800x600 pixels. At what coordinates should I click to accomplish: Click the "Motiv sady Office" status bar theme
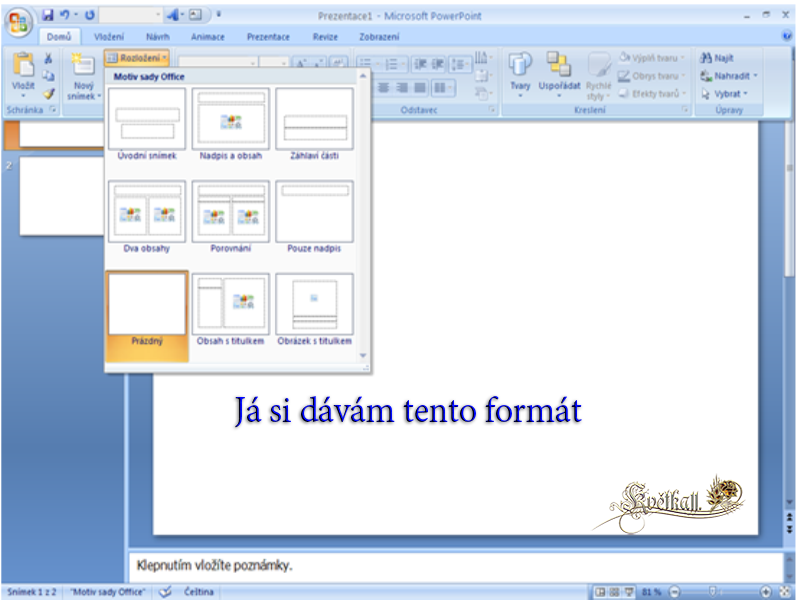coord(108,592)
